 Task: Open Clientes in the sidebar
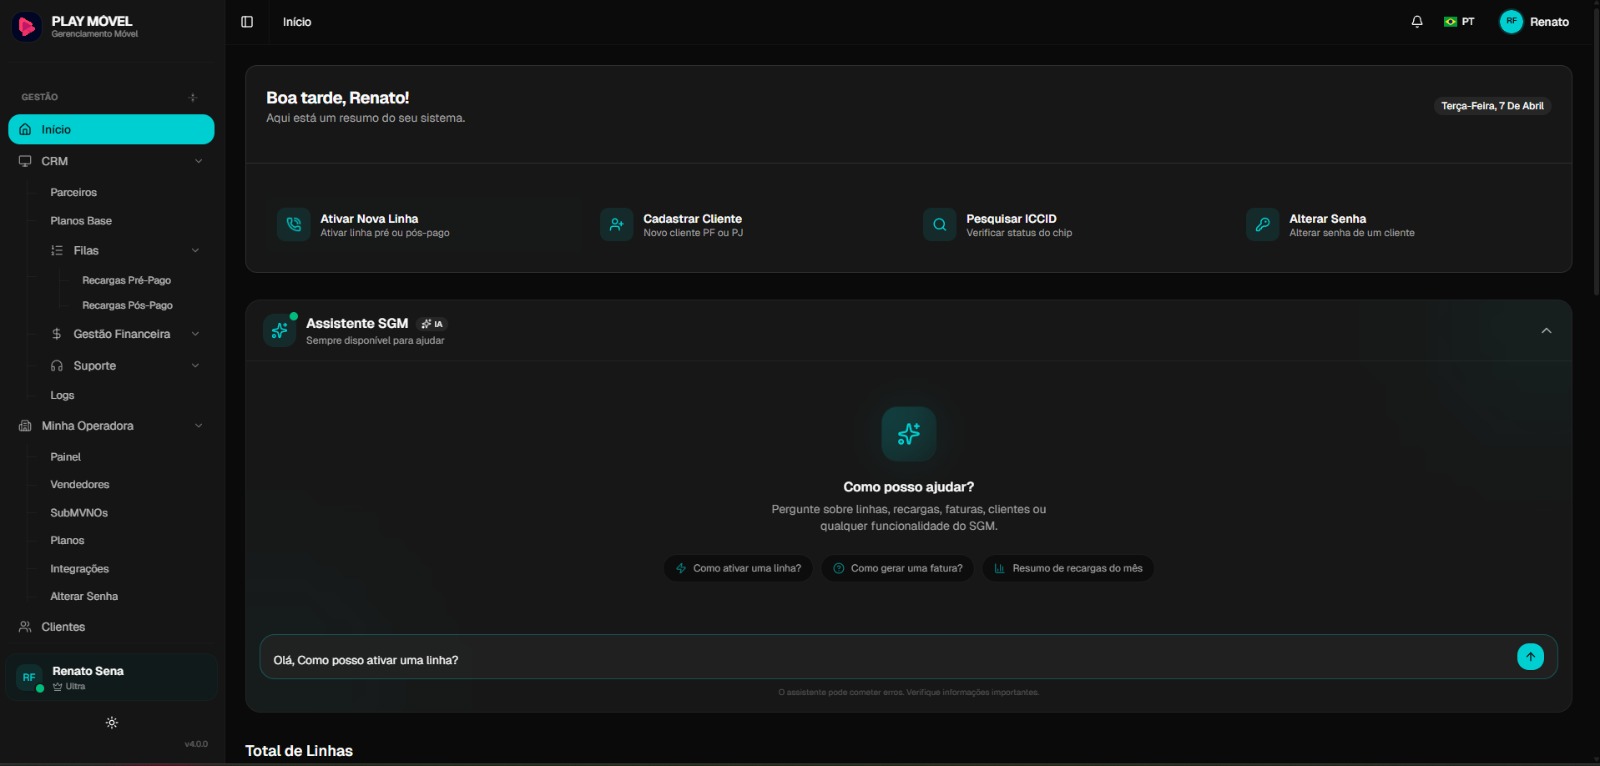tap(63, 627)
